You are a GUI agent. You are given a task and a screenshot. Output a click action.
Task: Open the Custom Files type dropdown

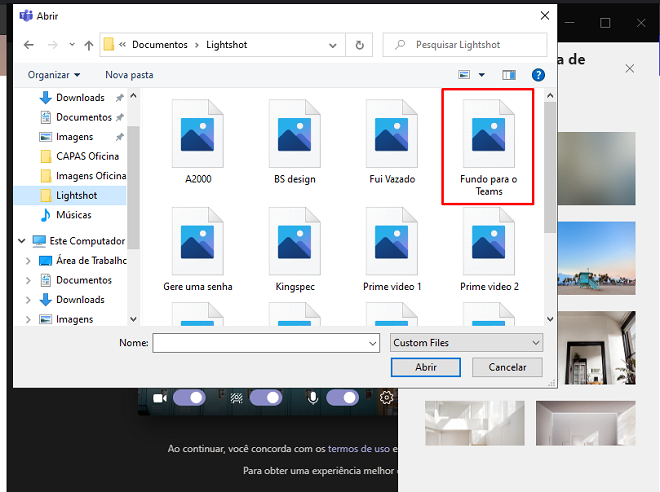click(466, 343)
